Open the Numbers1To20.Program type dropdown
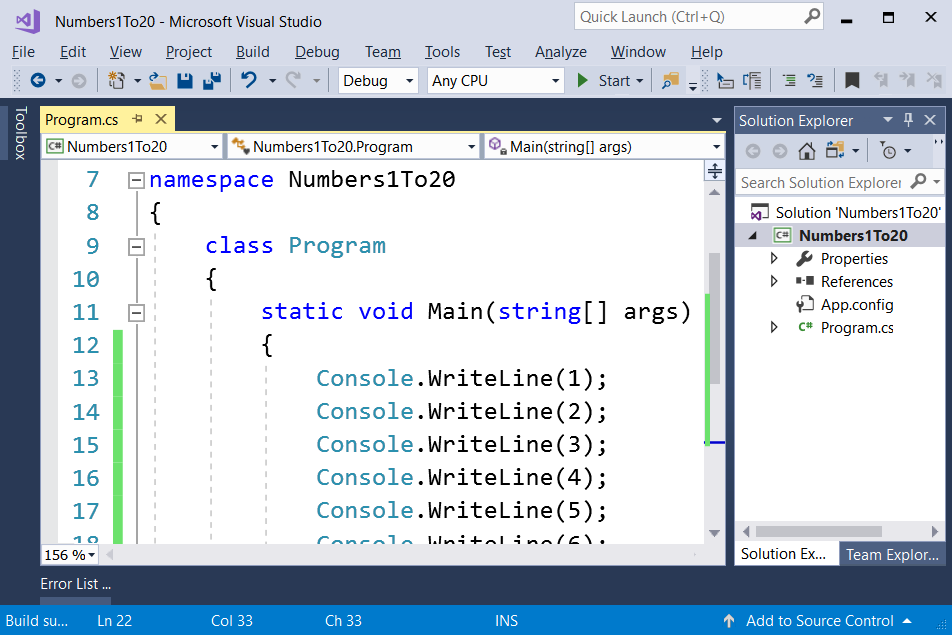 coord(354,147)
